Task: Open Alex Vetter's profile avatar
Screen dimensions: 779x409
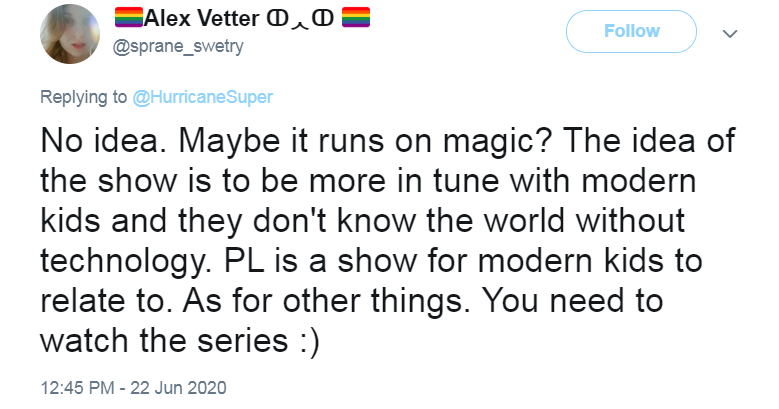Action: click(69, 32)
